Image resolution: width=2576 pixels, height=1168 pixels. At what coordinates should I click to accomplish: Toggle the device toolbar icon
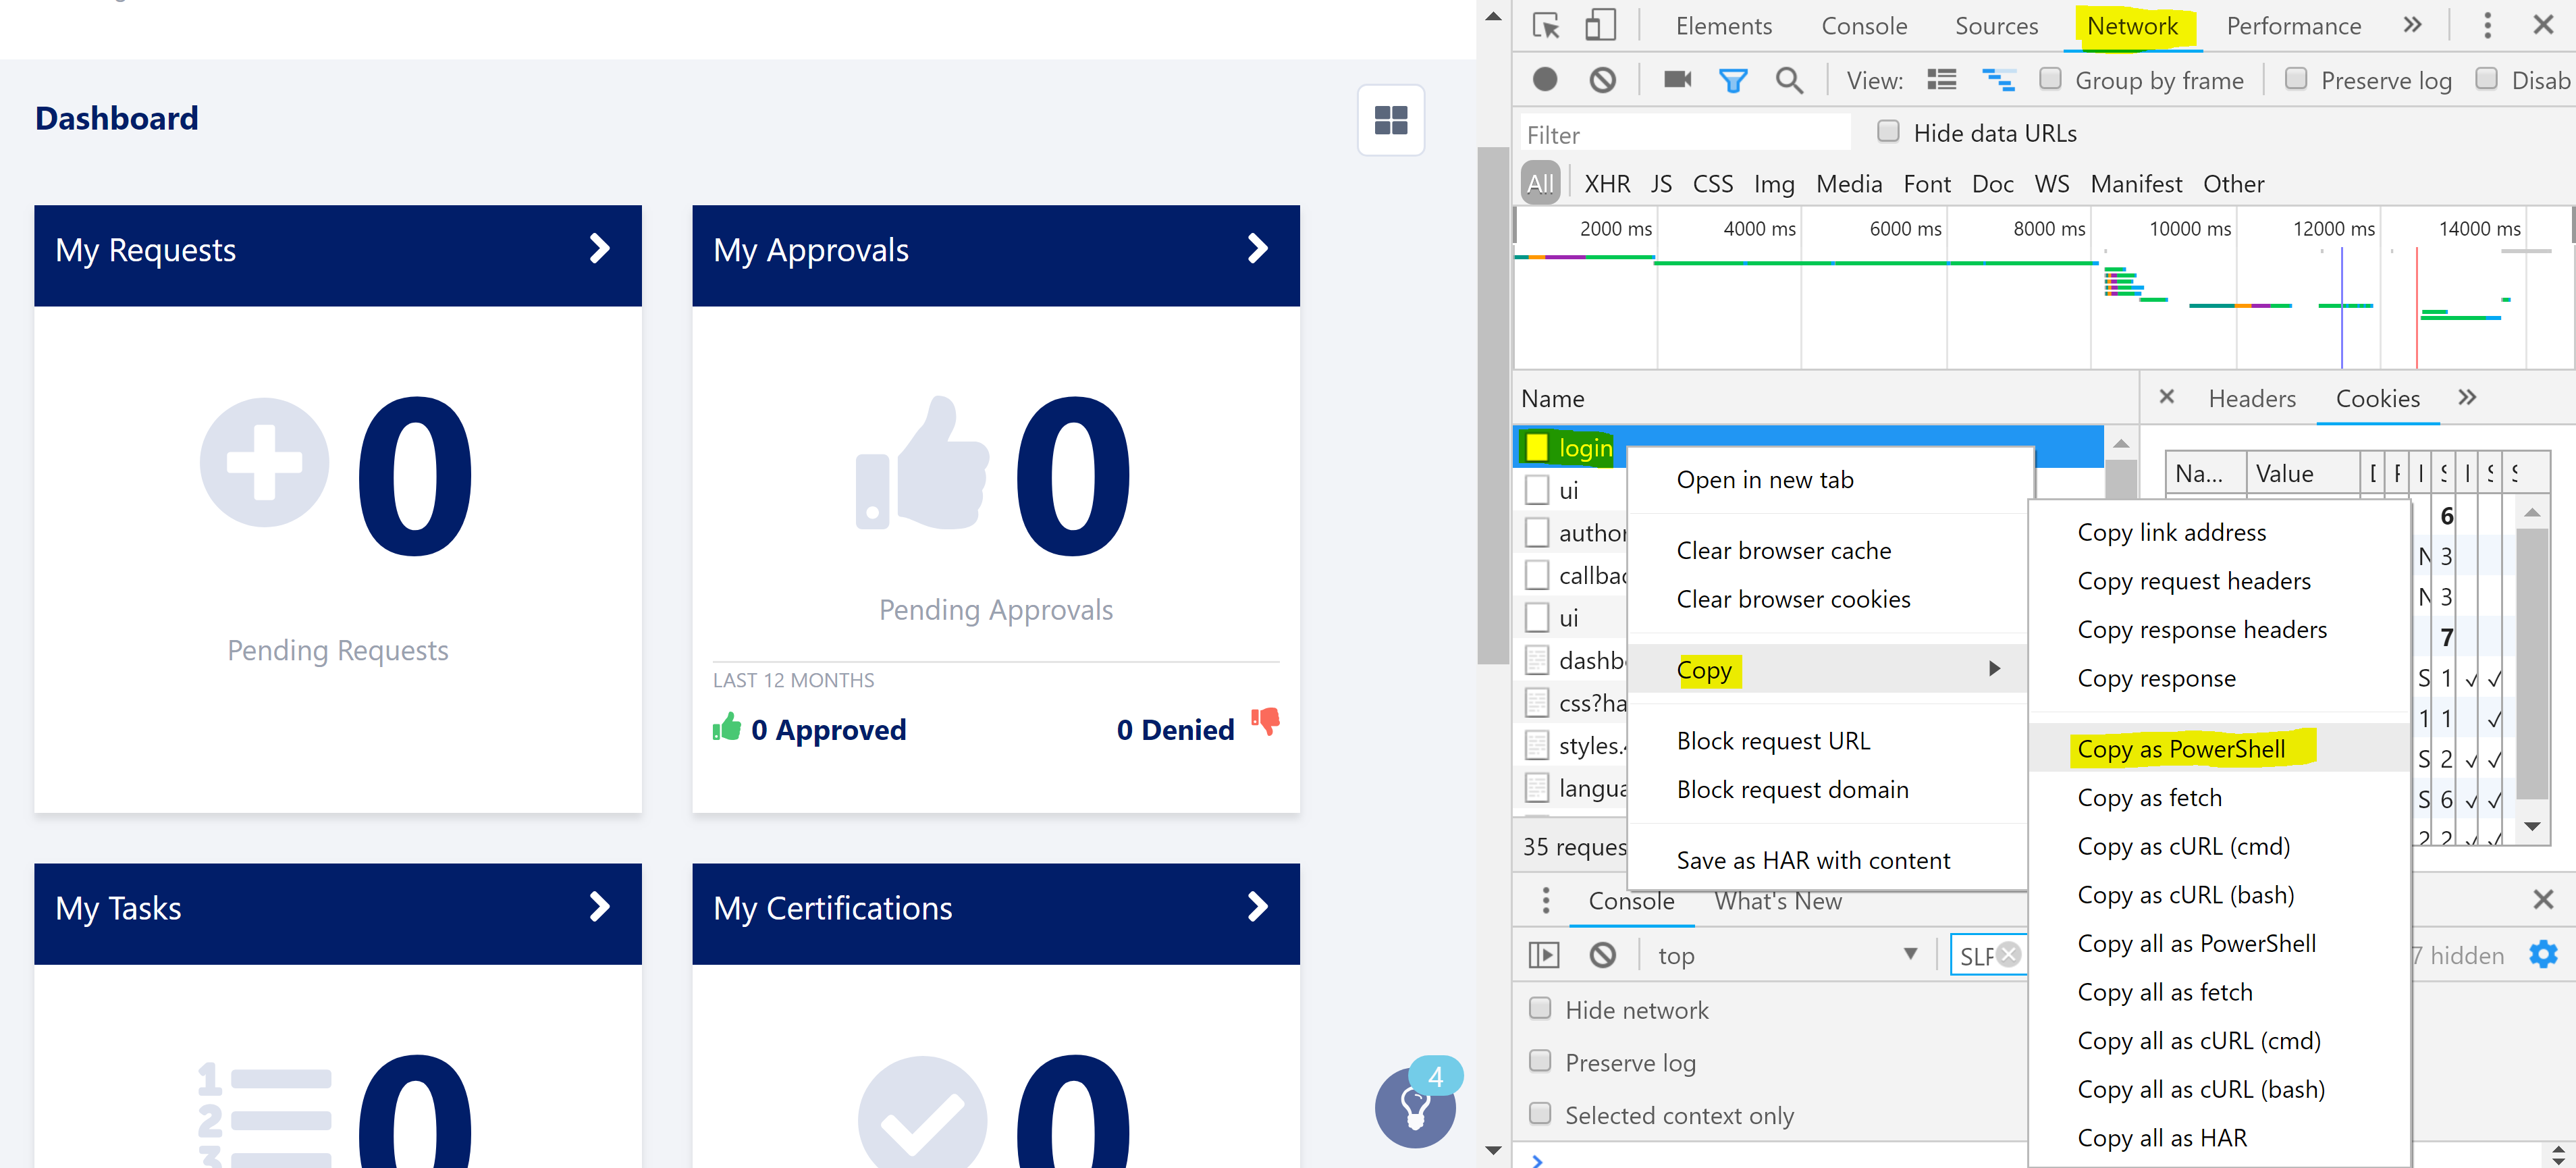click(x=1600, y=26)
